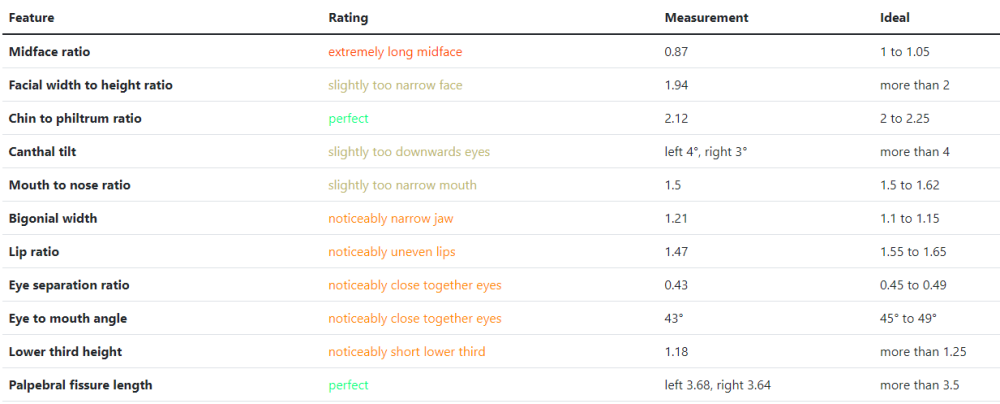Screen dimensions: 1000x404
Task: Select Facial width to height ratio label
Action: [91, 85]
